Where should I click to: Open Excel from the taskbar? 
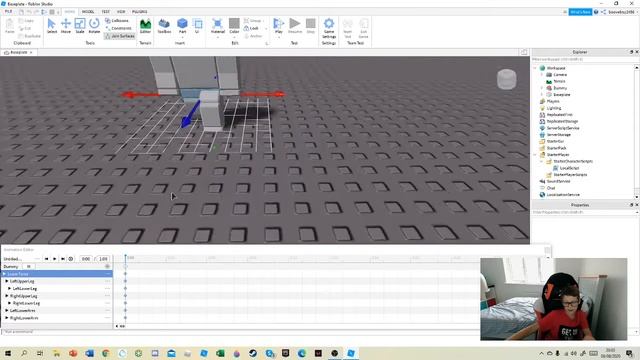click(220, 353)
